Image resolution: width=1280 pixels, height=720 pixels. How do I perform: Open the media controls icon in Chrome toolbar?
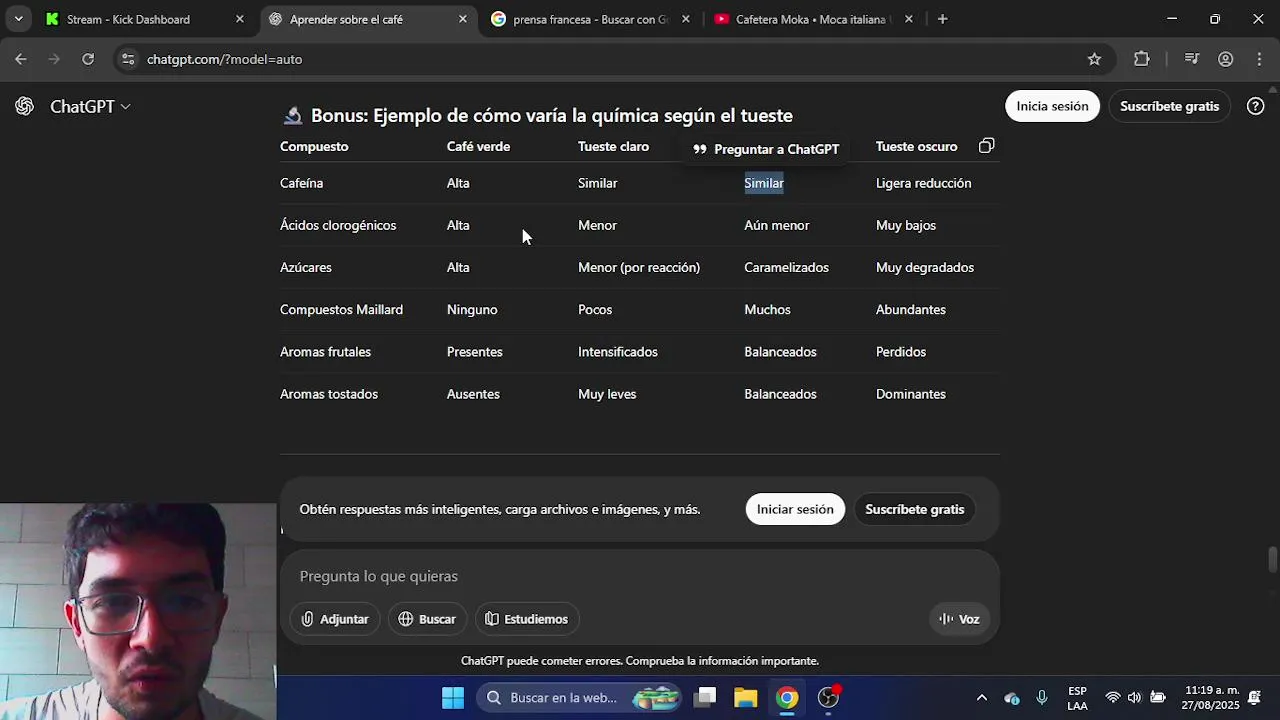pos(1191,59)
